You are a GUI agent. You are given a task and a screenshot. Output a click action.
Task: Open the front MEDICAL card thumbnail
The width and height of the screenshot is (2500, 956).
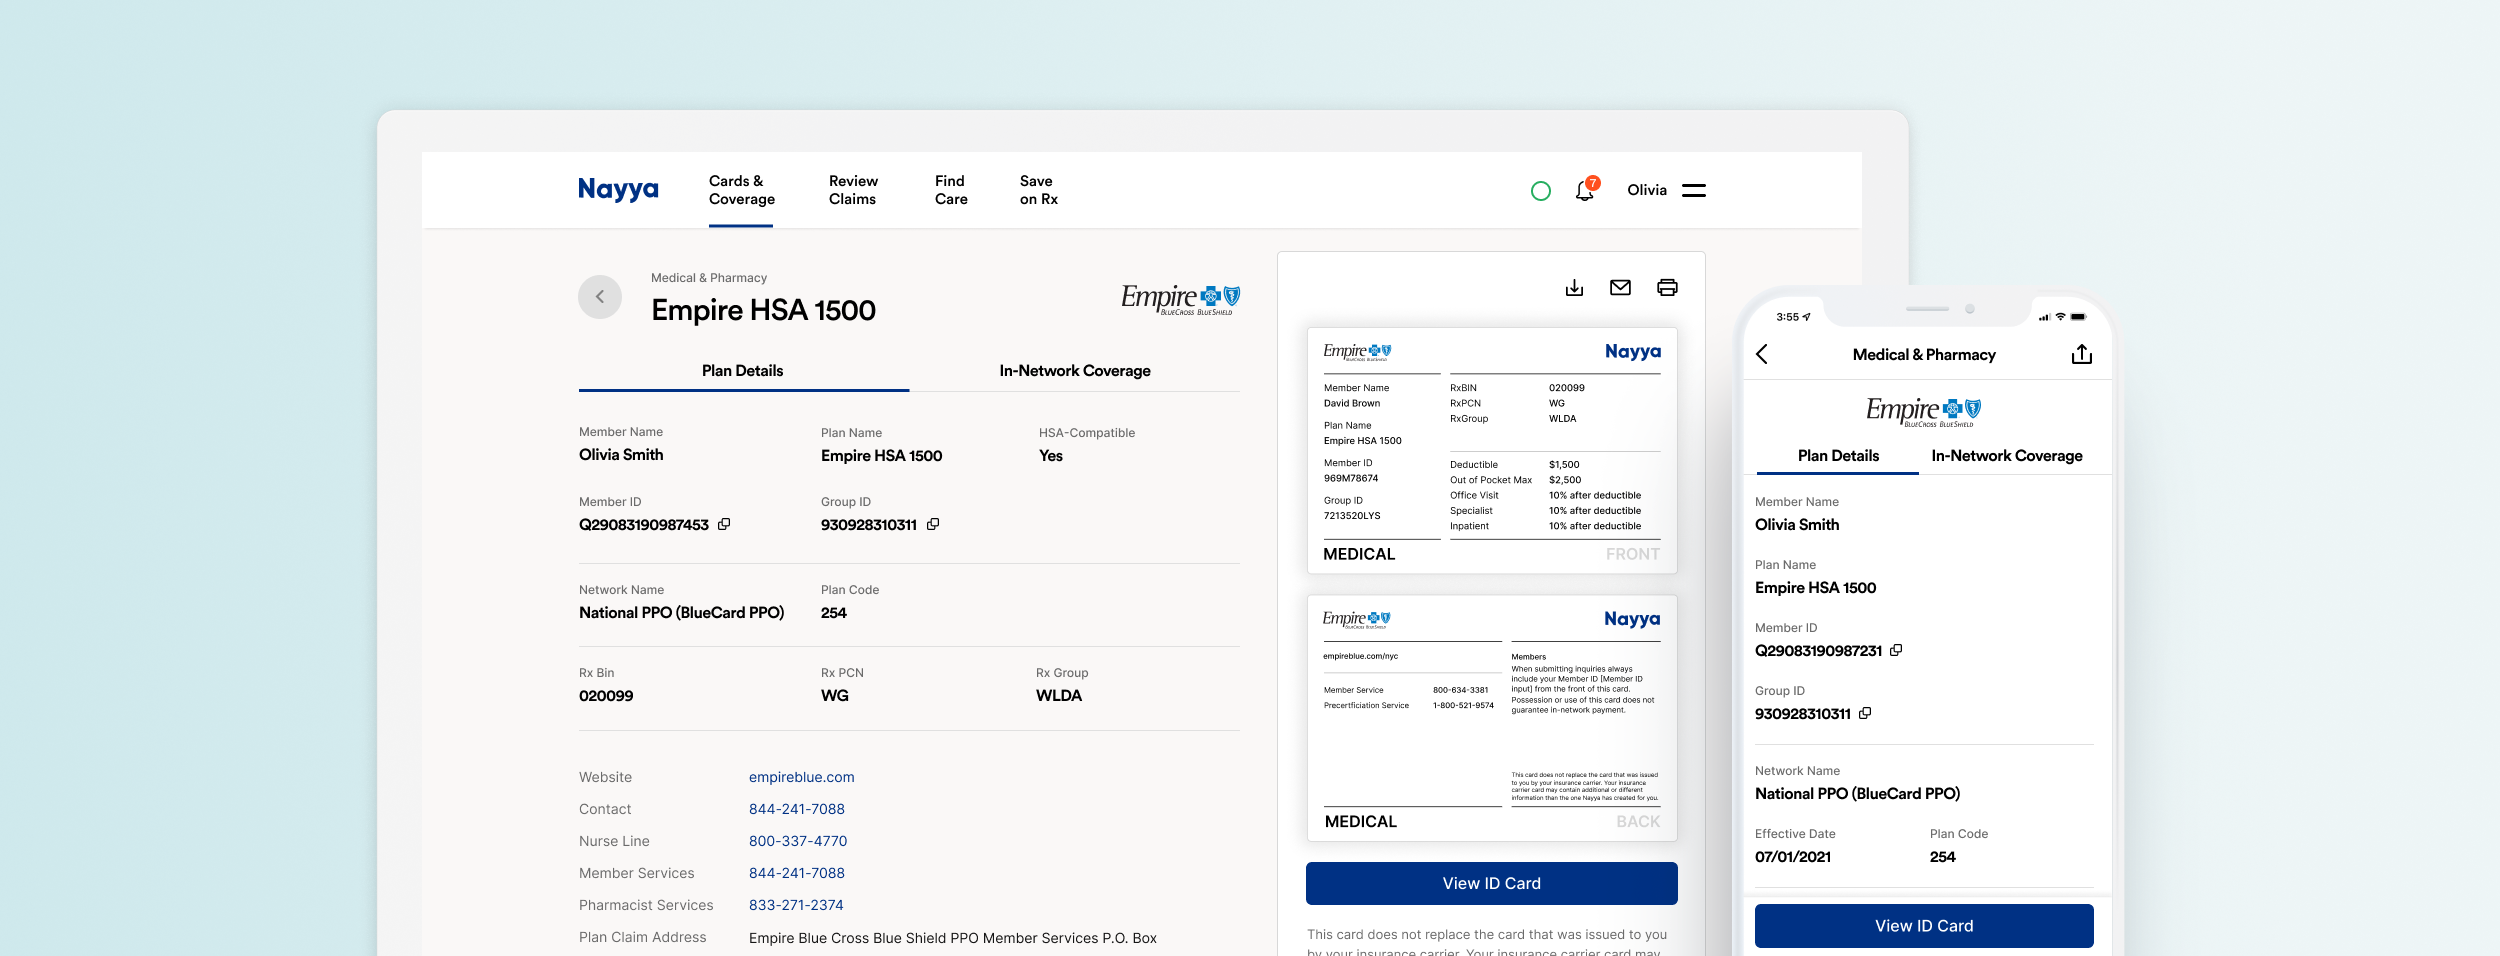click(1492, 451)
